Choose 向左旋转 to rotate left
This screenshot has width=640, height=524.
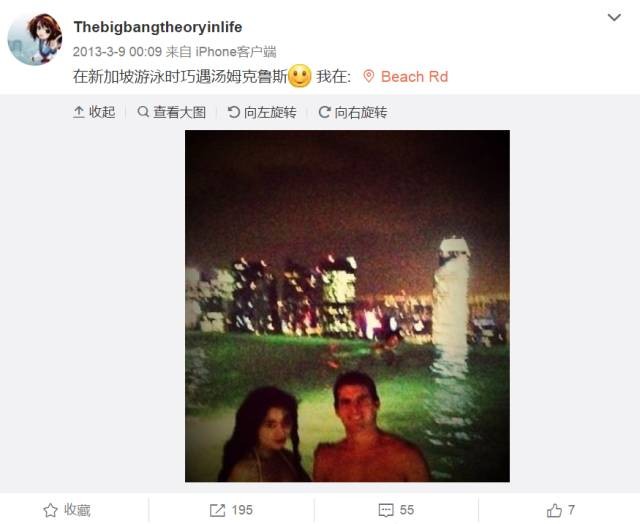pos(270,112)
